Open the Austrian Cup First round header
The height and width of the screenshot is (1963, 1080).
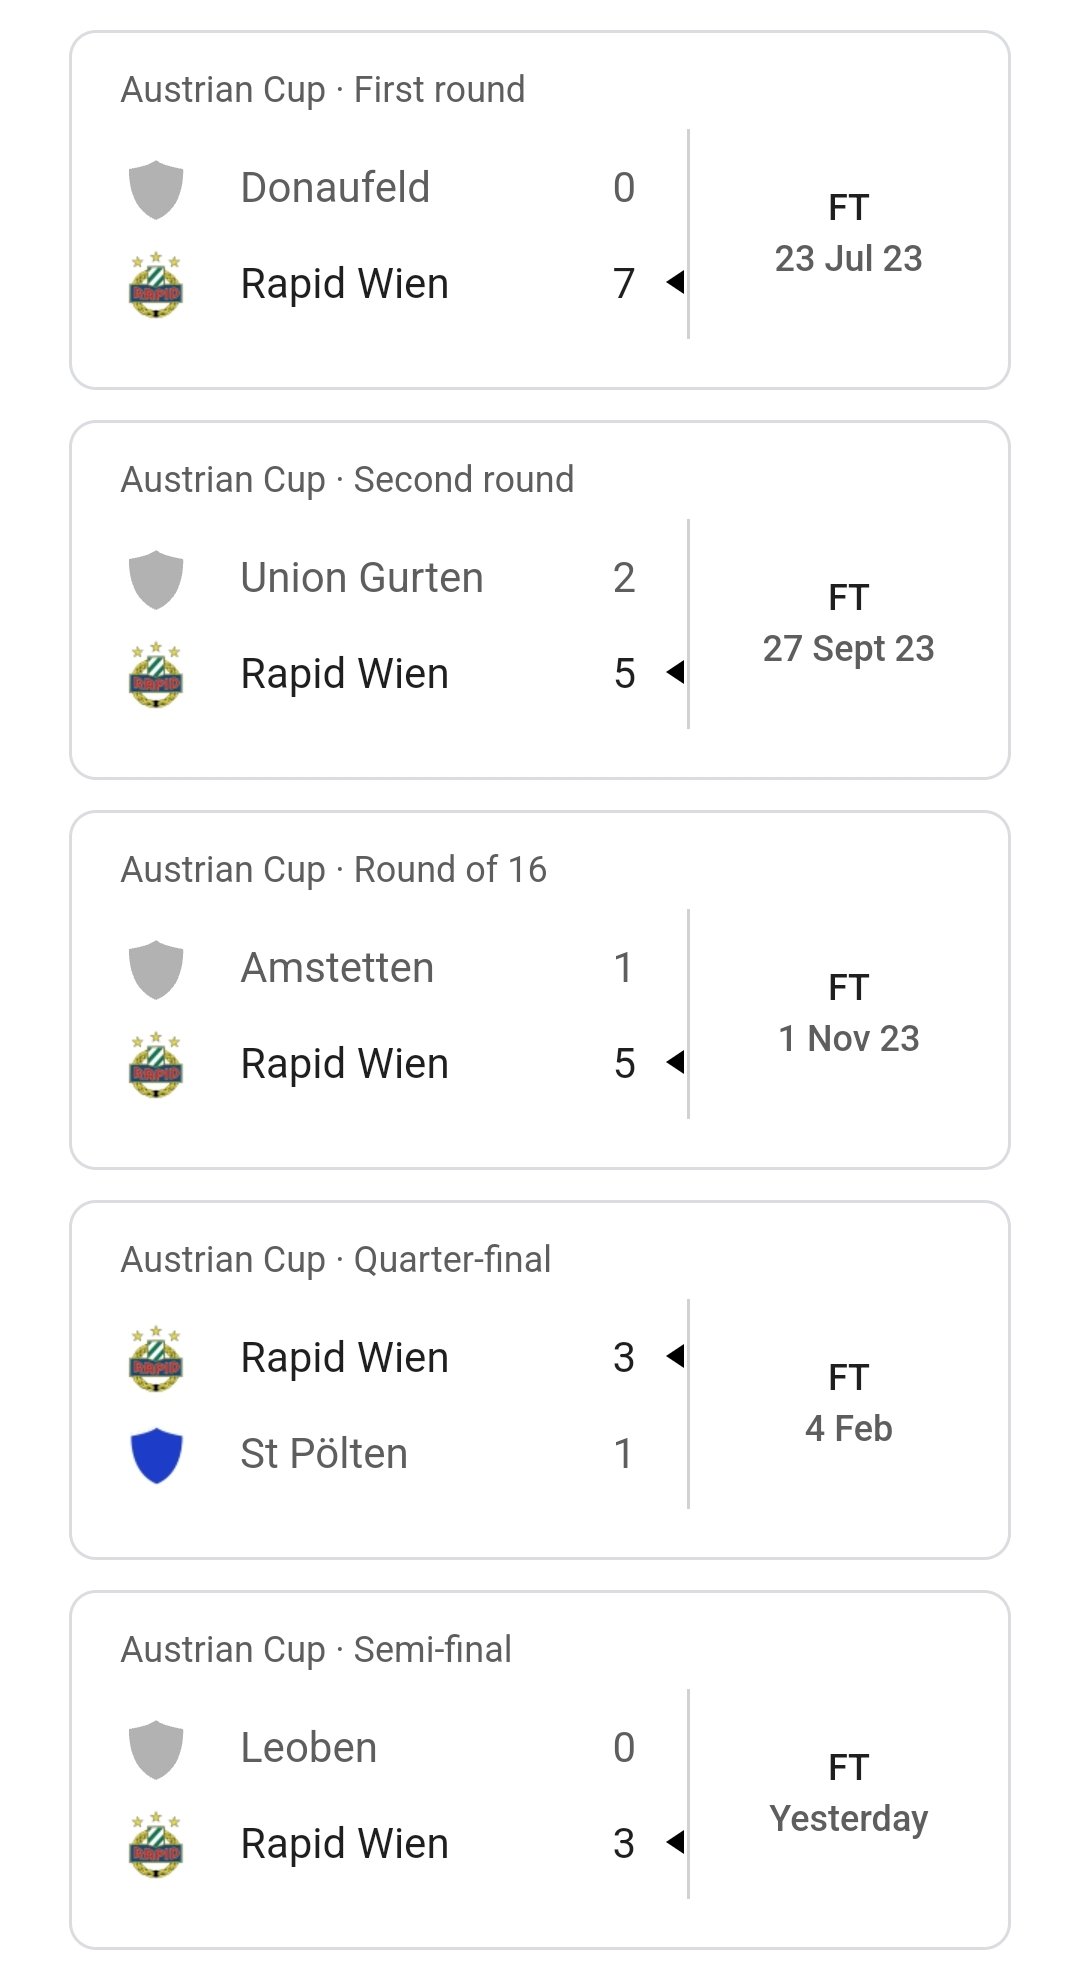tap(322, 90)
